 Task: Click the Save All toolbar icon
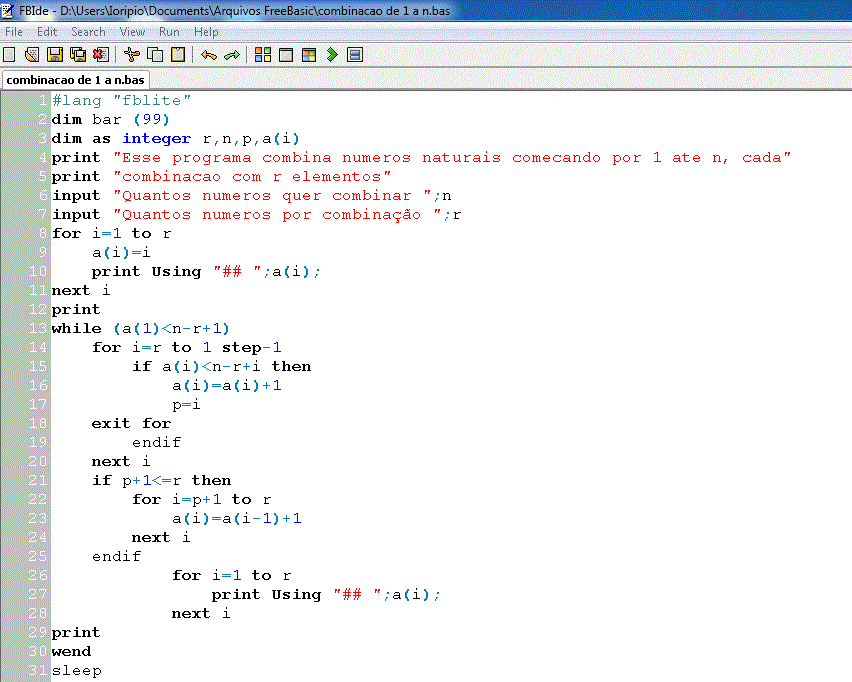[x=78, y=54]
